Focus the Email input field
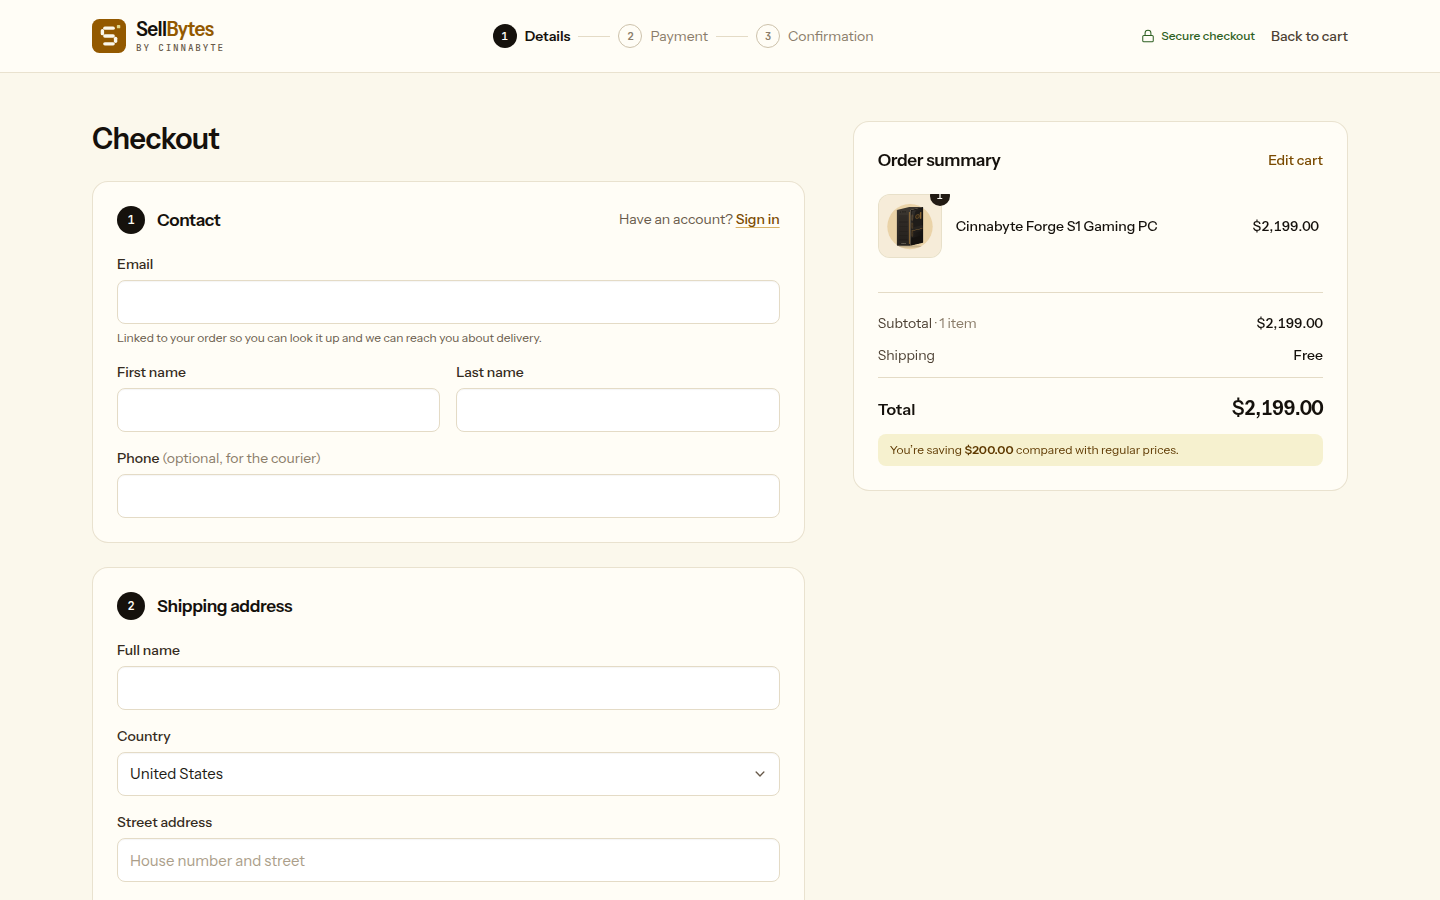The image size is (1440, 900). click(448, 302)
